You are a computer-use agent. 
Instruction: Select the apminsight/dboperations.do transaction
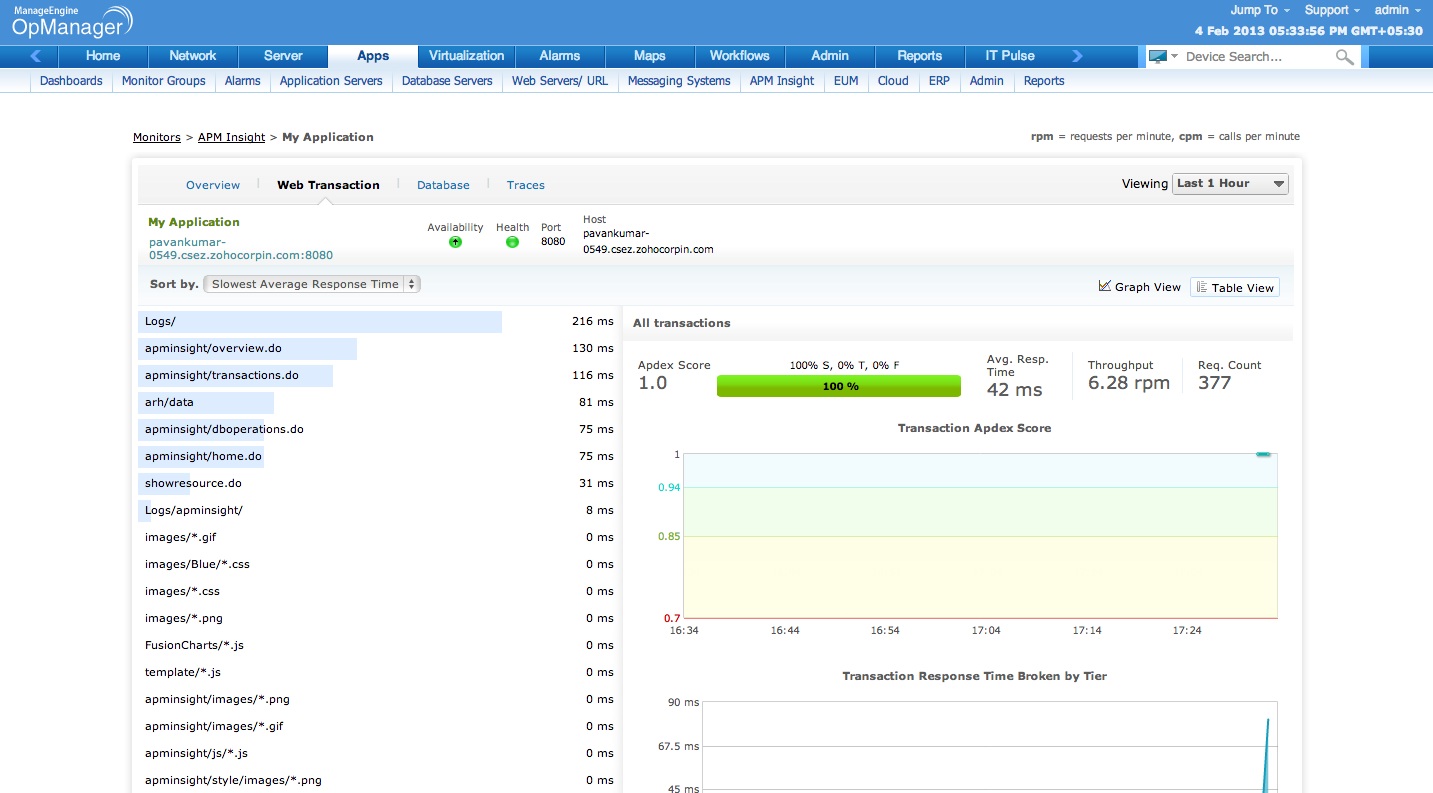378,429
